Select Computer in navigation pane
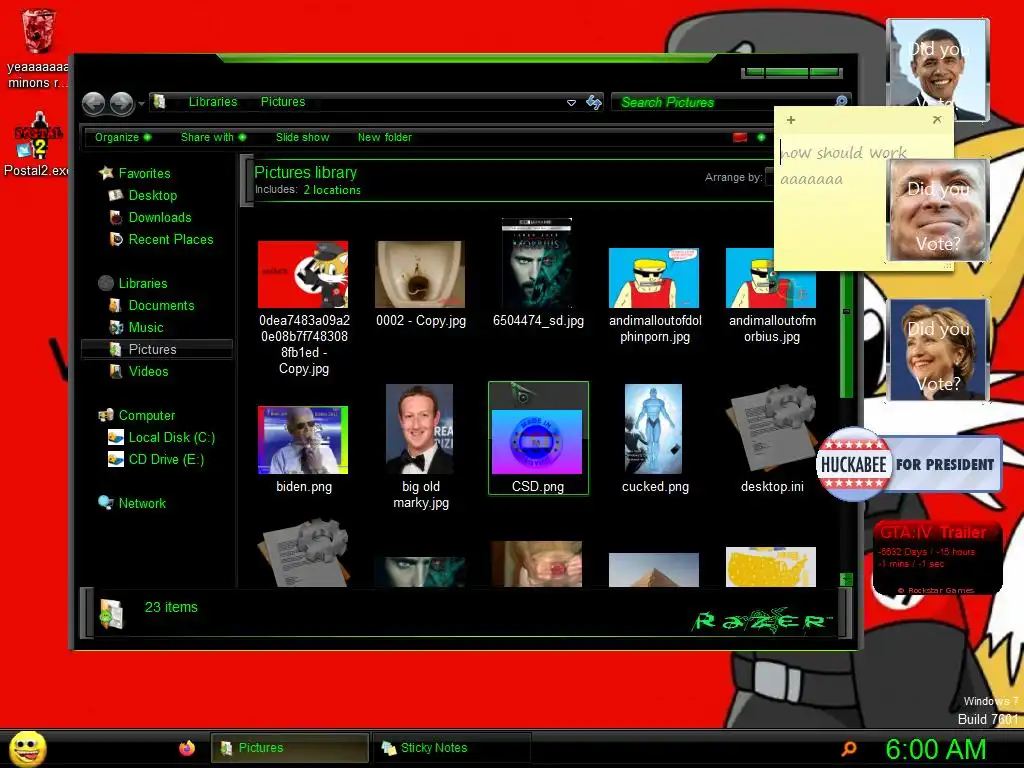 click(x=136, y=415)
